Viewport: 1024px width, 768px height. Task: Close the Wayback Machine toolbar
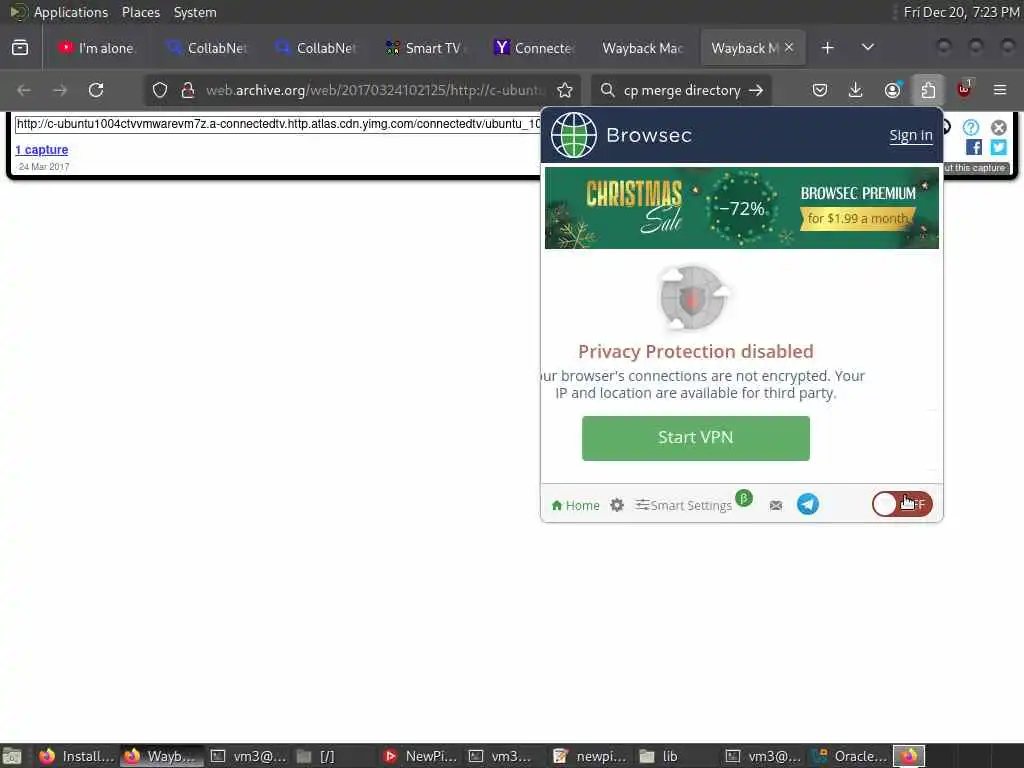click(x=999, y=127)
